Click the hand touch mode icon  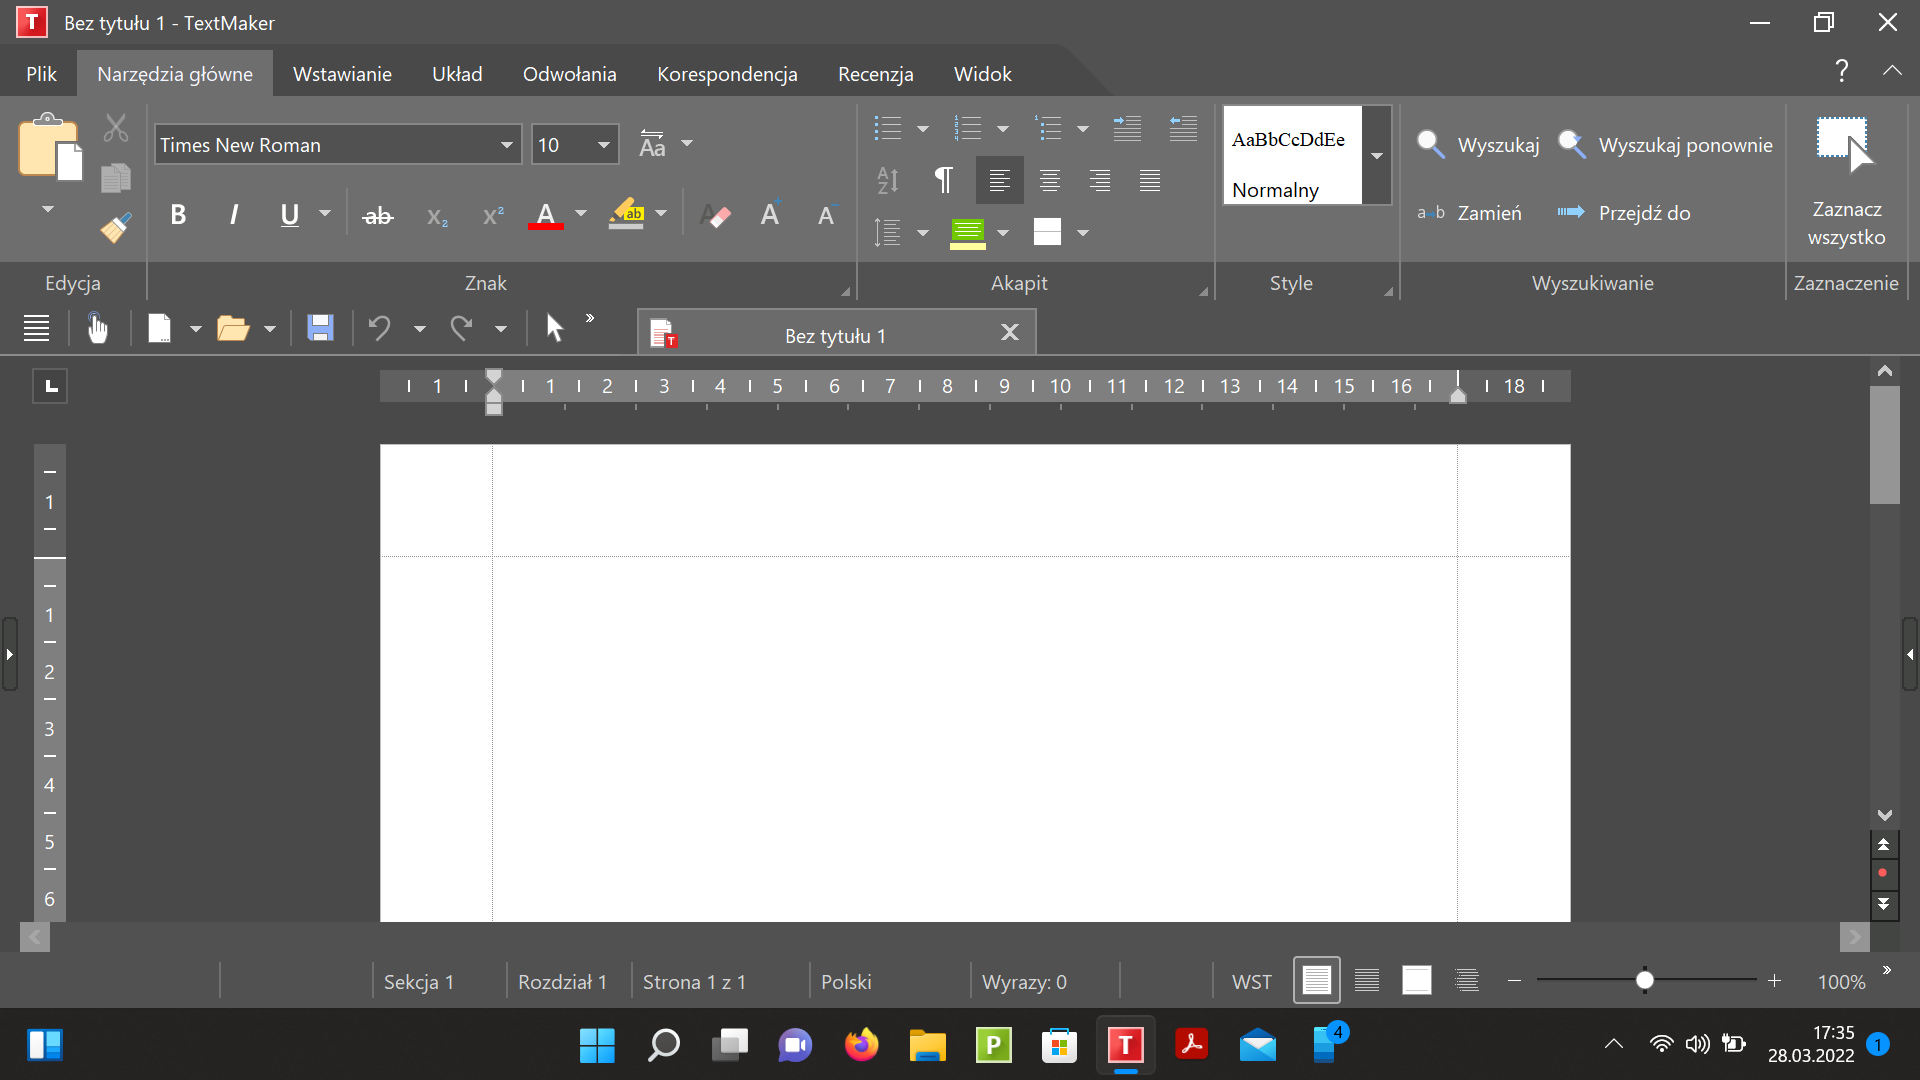tap(97, 328)
